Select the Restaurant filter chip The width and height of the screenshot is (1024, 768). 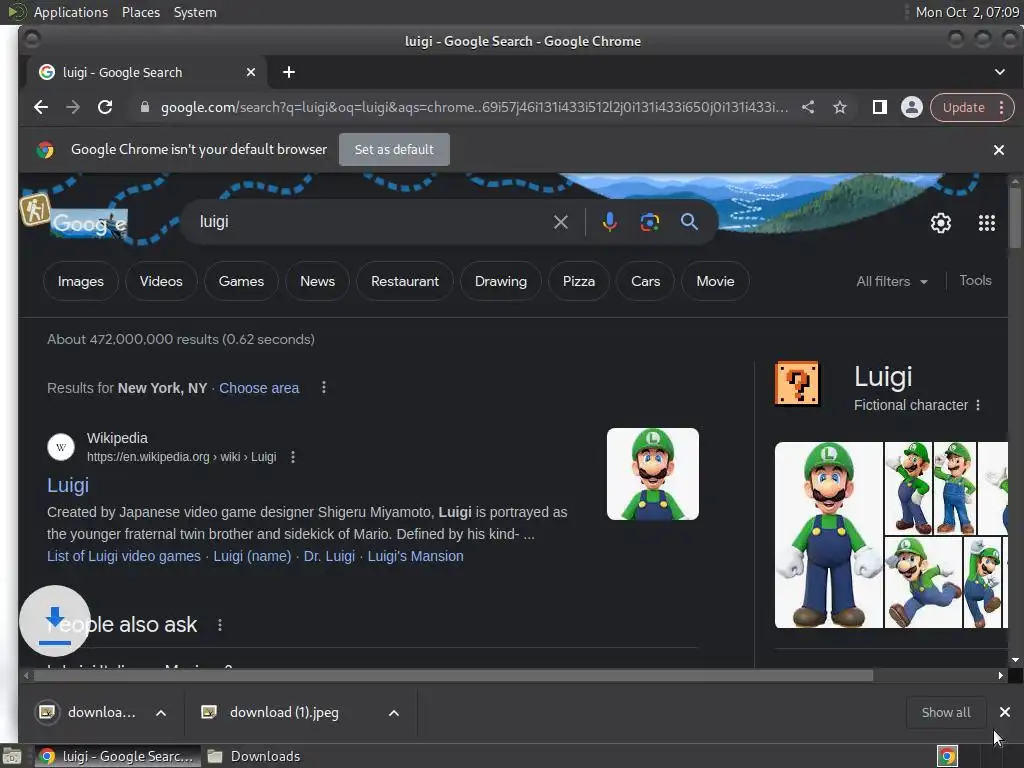(405, 281)
